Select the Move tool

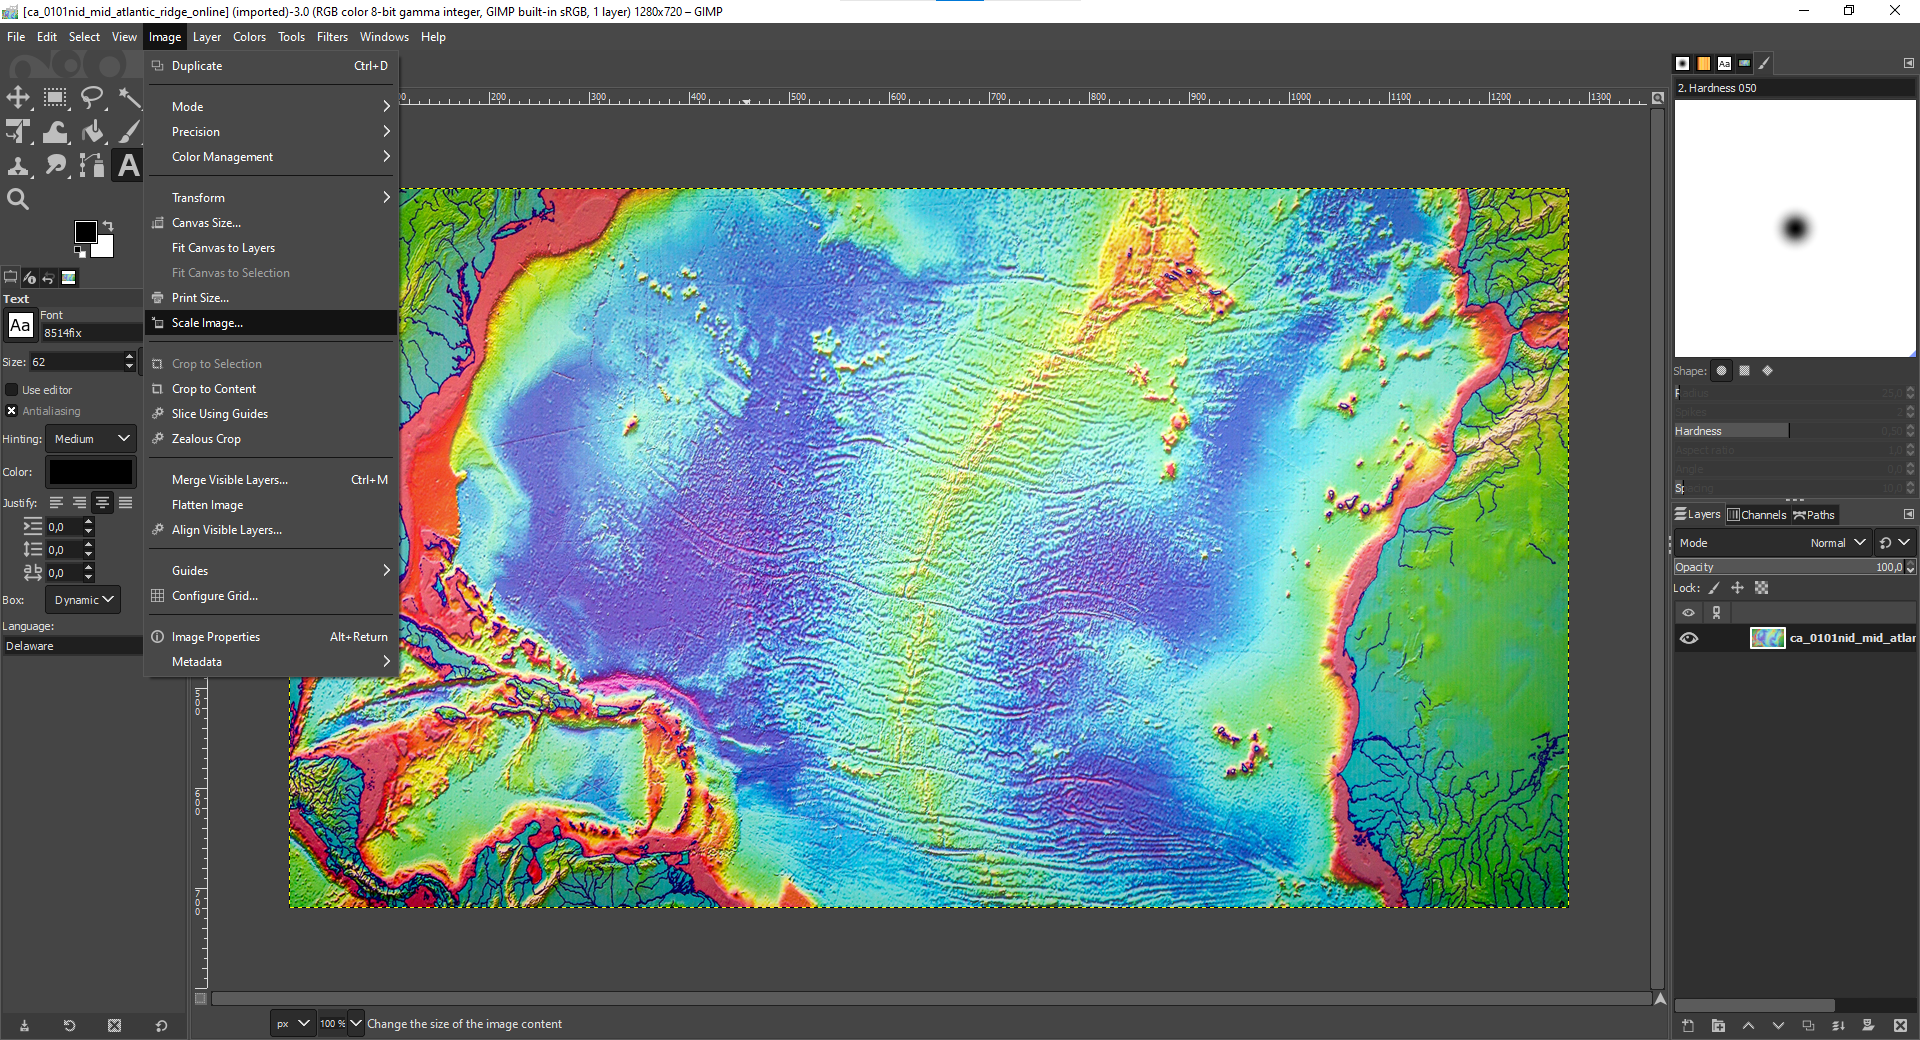point(18,97)
